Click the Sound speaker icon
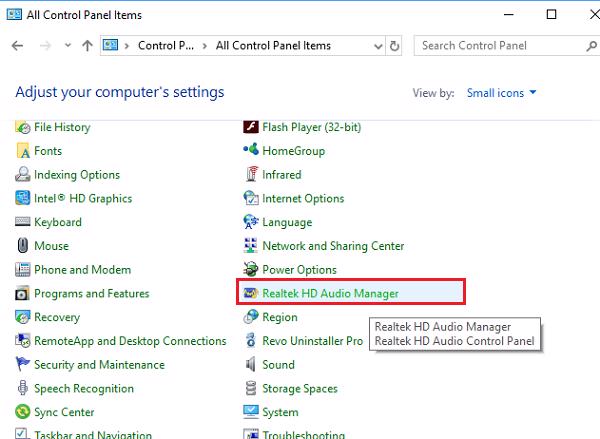 (x=251, y=364)
